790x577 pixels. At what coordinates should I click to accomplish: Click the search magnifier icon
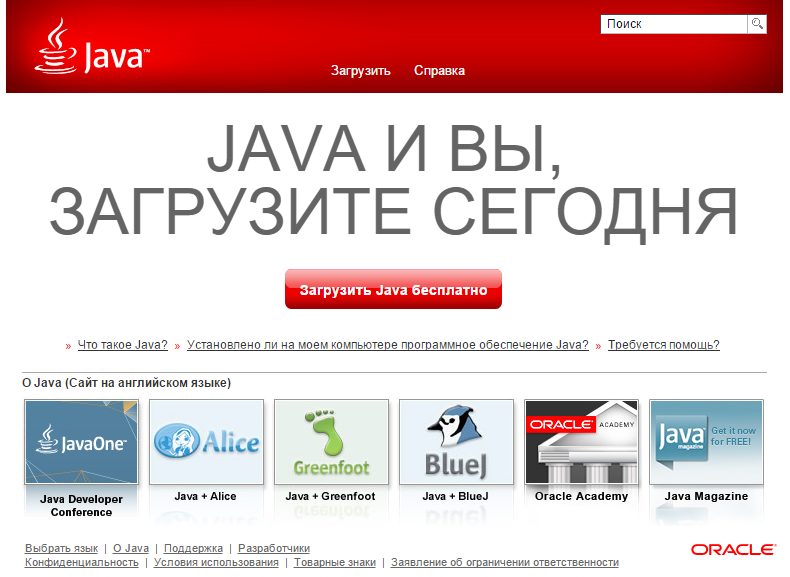coord(758,24)
